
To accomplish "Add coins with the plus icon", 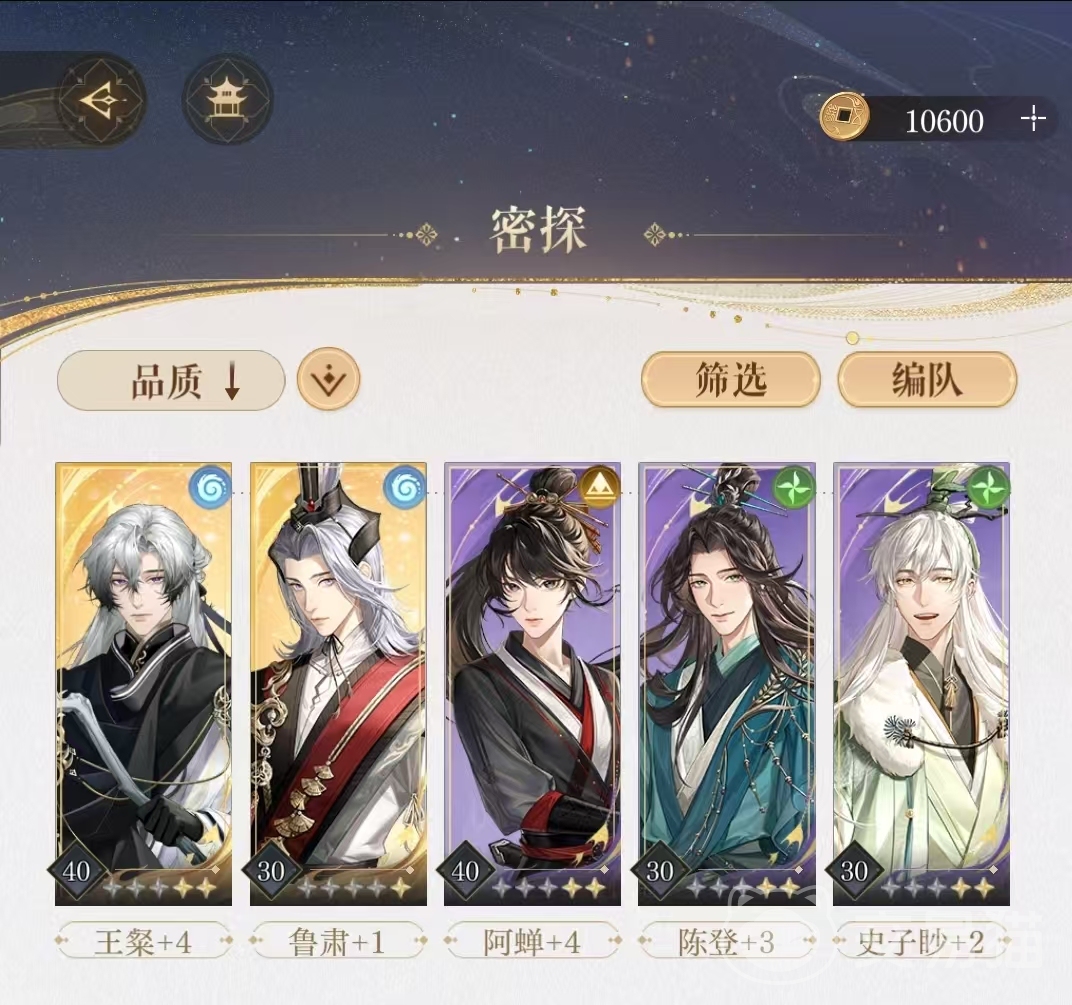I will coord(1033,118).
